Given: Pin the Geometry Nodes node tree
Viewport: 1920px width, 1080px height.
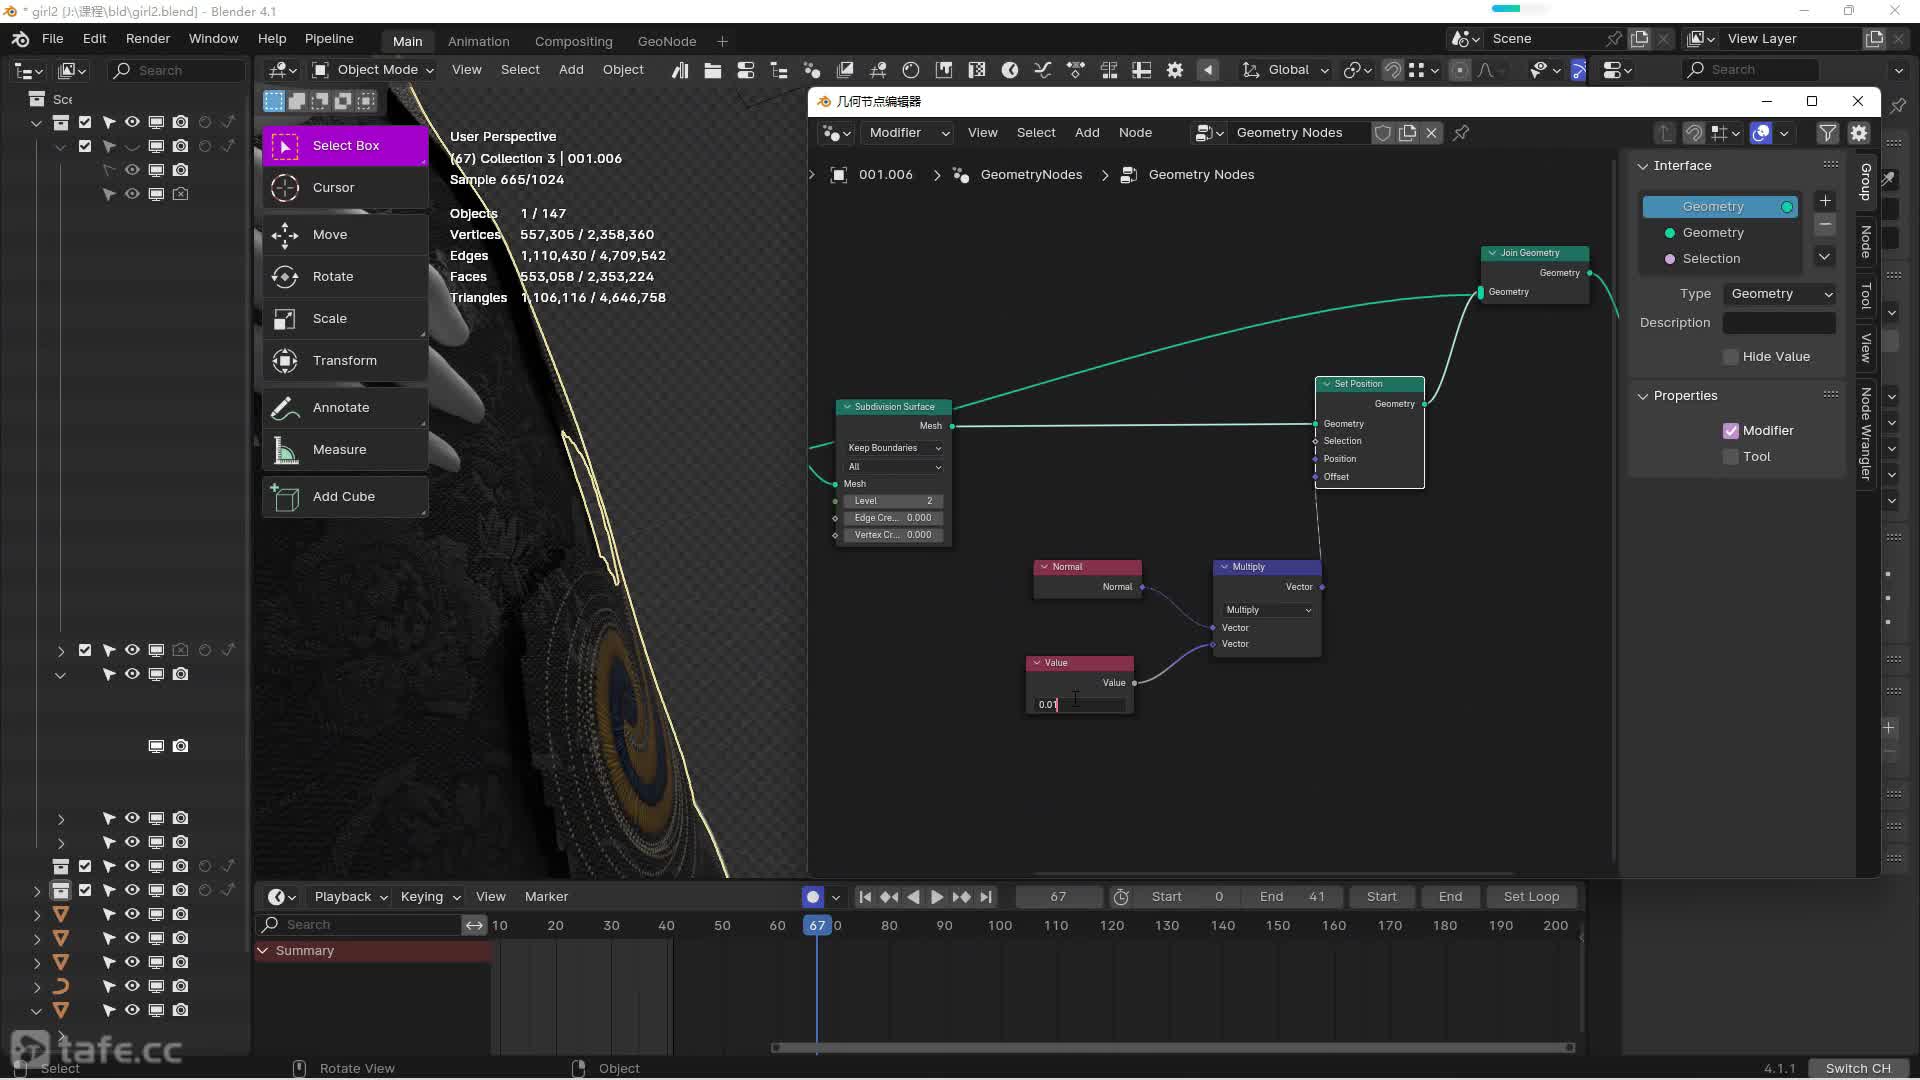Looking at the screenshot, I should 1461,133.
